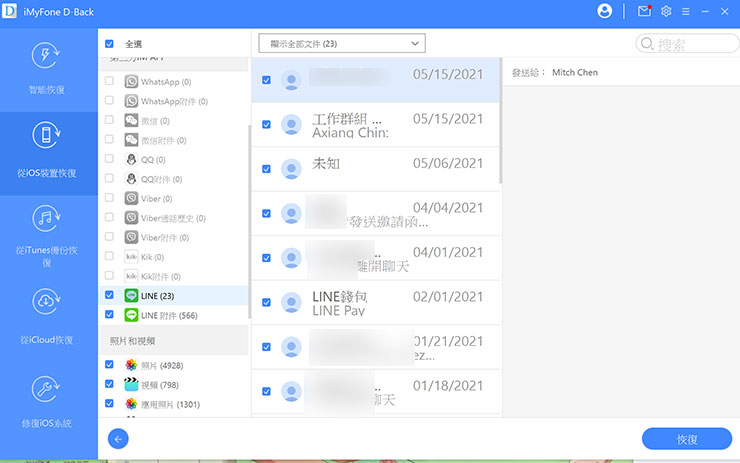Click the QQ附件 penguin icon
This screenshot has width=740, height=463.
point(131,179)
